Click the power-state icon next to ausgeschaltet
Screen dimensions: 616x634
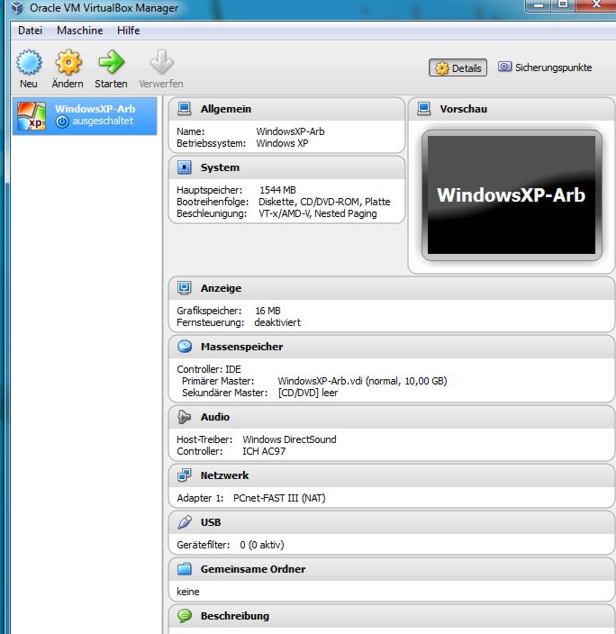tap(62, 121)
